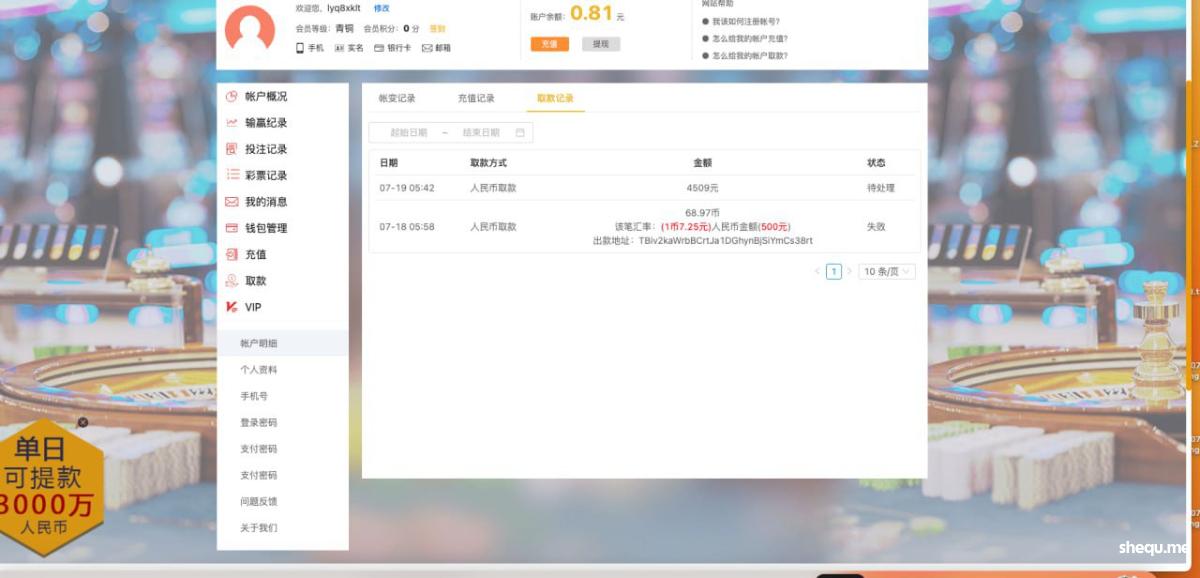
Task: Go to next page with right chevron
Action: [x=850, y=272]
